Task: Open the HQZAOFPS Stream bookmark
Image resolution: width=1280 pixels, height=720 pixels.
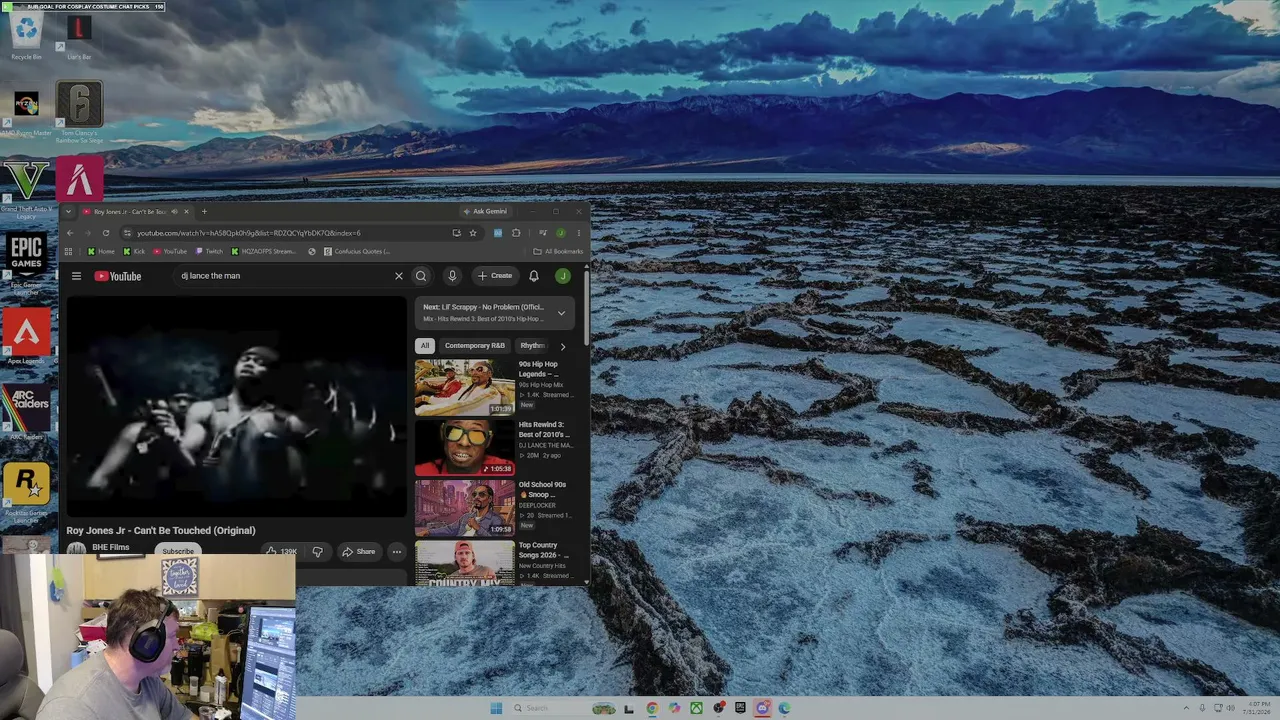Action: 264,252
